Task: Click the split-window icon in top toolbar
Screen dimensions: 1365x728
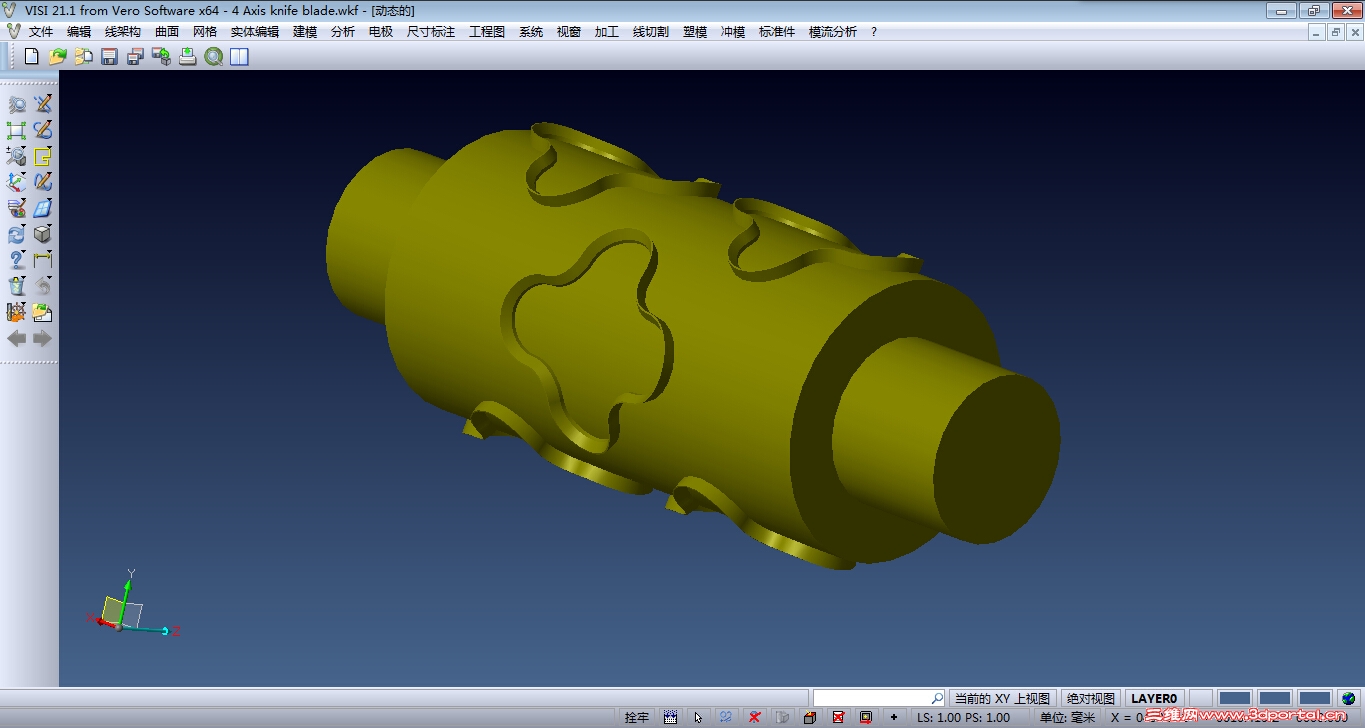Action: coord(239,57)
